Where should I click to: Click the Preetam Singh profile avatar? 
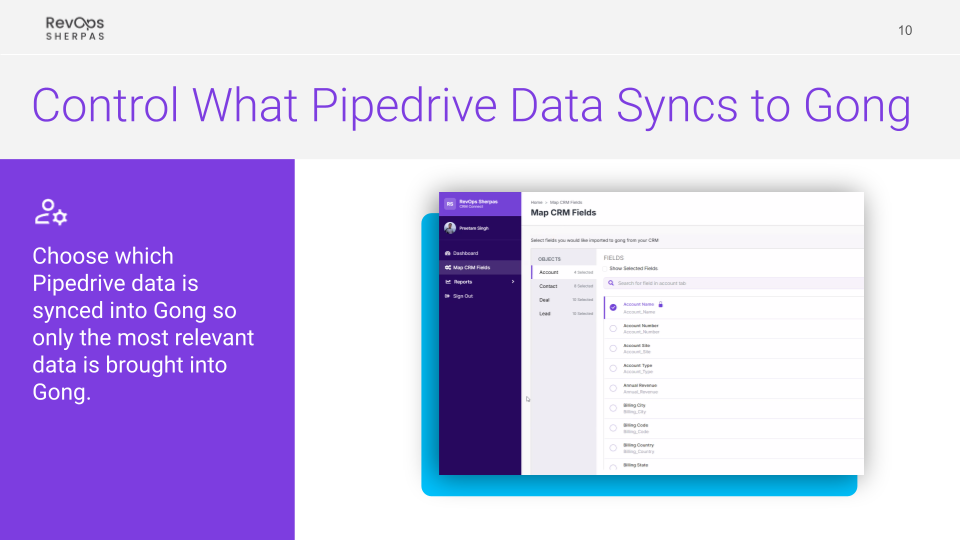point(450,228)
